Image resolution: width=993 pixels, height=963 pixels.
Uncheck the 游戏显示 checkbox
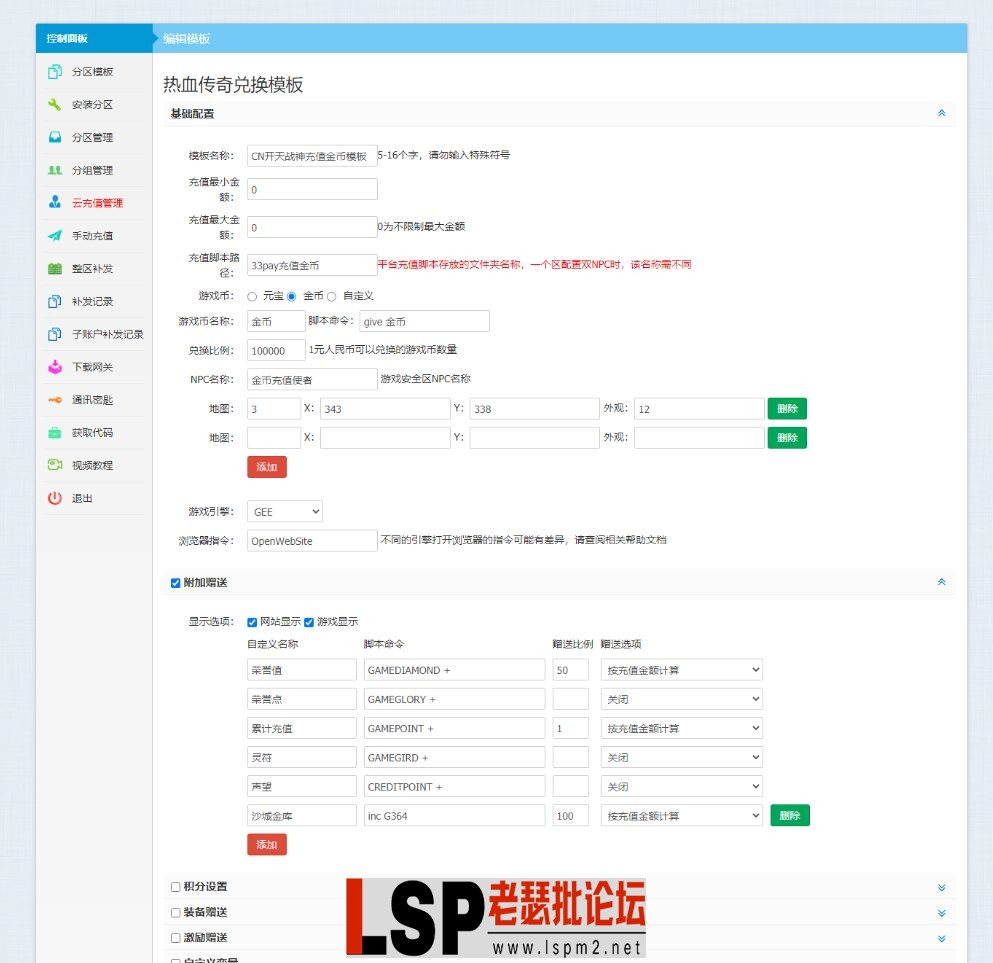point(307,622)
